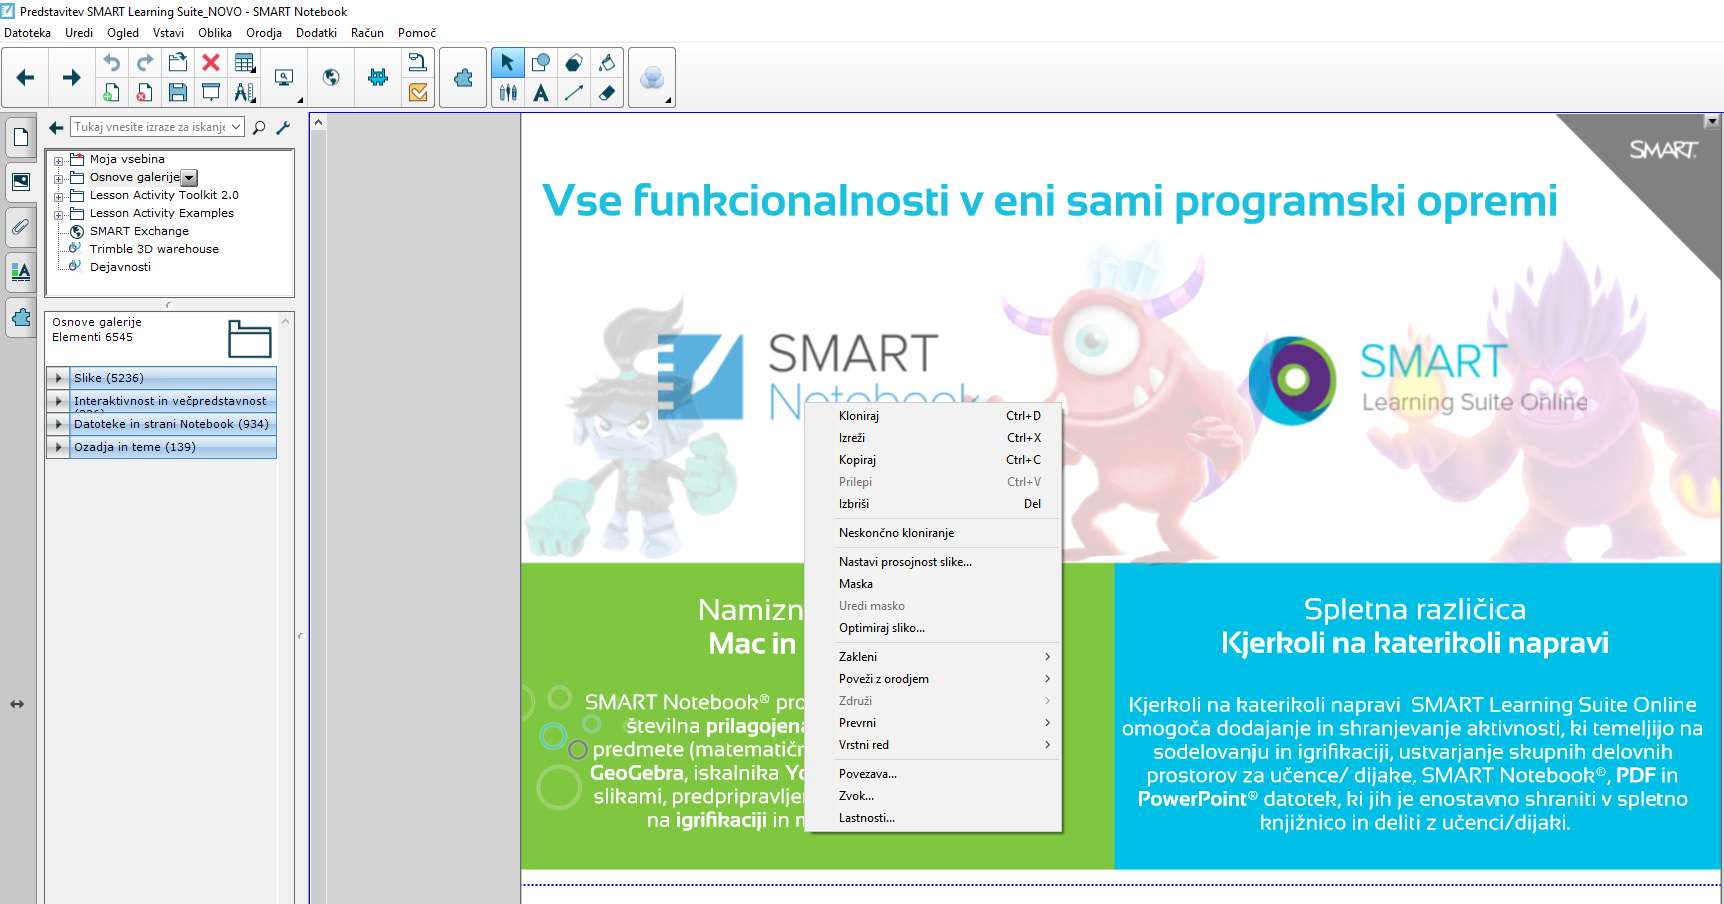Select the Text tool in toolbar
The image size is (1724, 904).
[x=541, y=93]
